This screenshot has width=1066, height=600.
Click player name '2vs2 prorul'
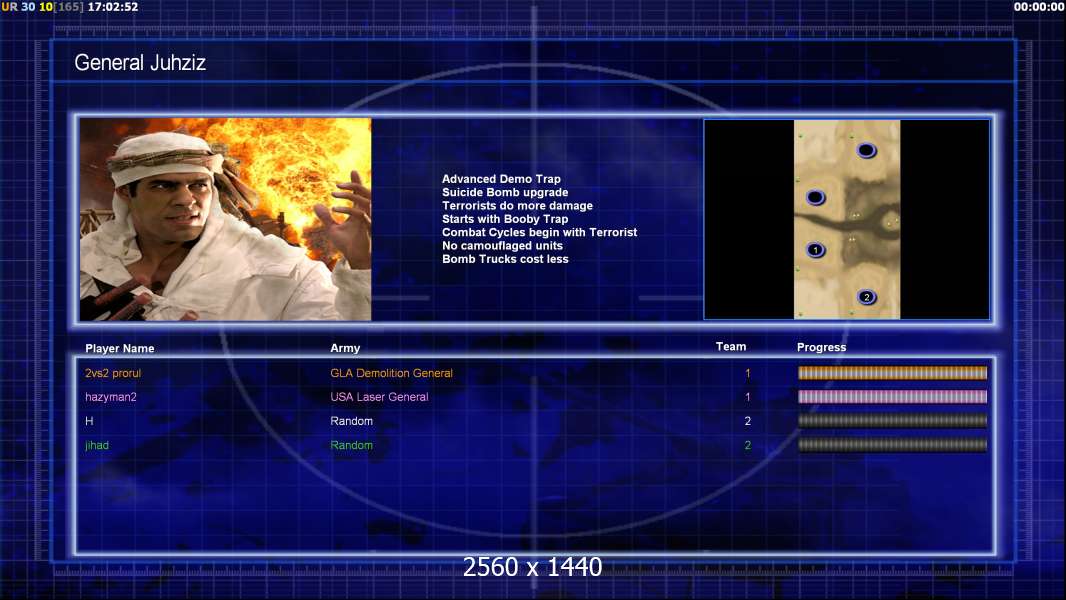[113, 373]
